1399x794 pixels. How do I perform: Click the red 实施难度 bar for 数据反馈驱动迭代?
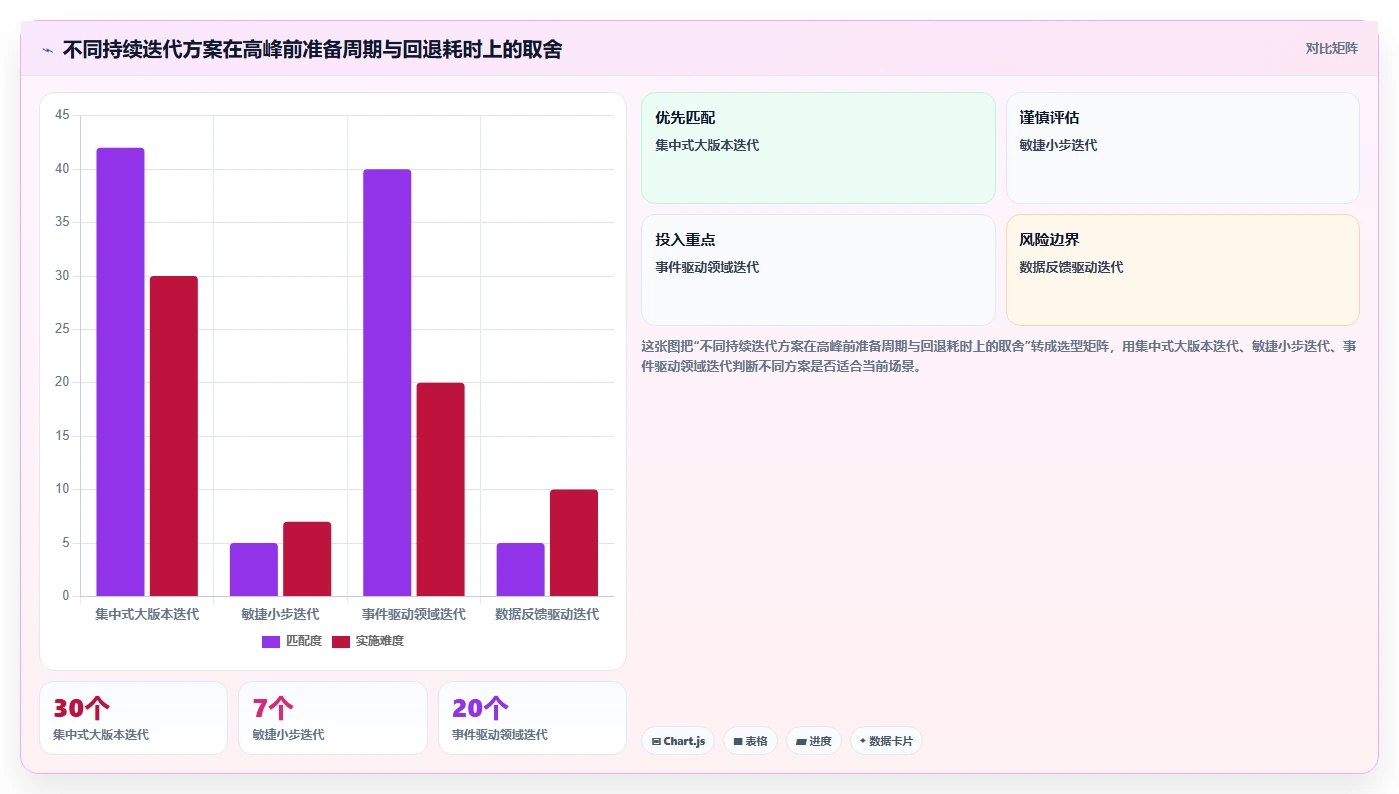point(574,543)
